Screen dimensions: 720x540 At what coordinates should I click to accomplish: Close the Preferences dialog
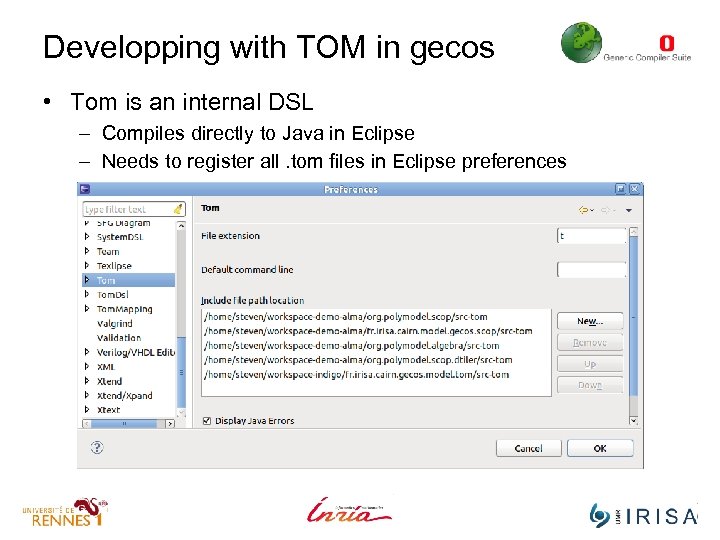634,189
